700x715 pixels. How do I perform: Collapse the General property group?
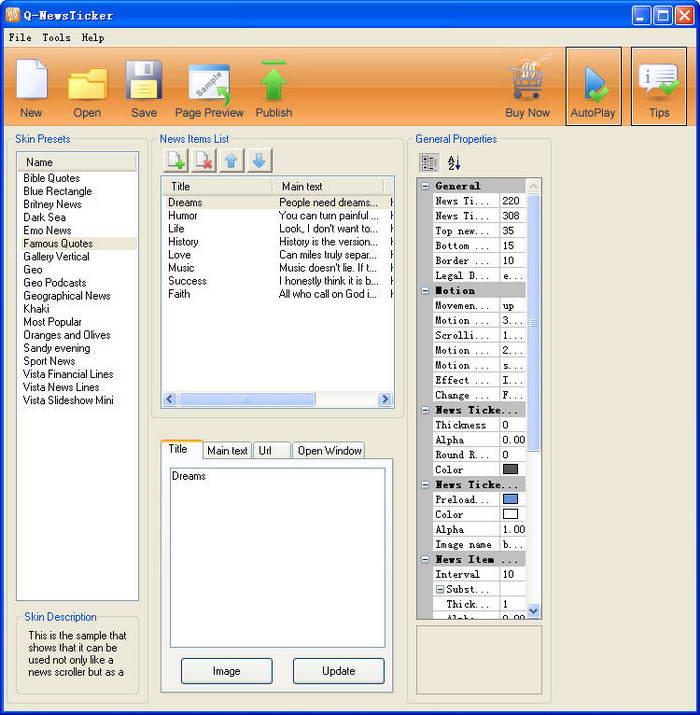click(x=425, y=186)
